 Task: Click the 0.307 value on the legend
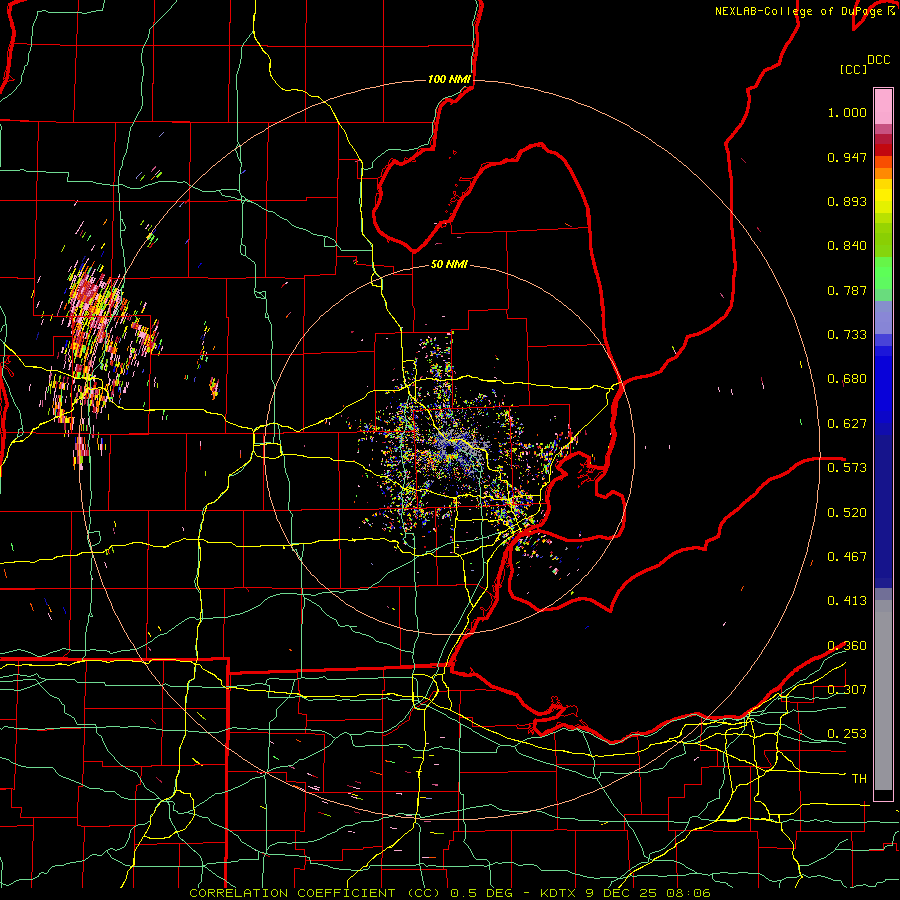point(847,690)
